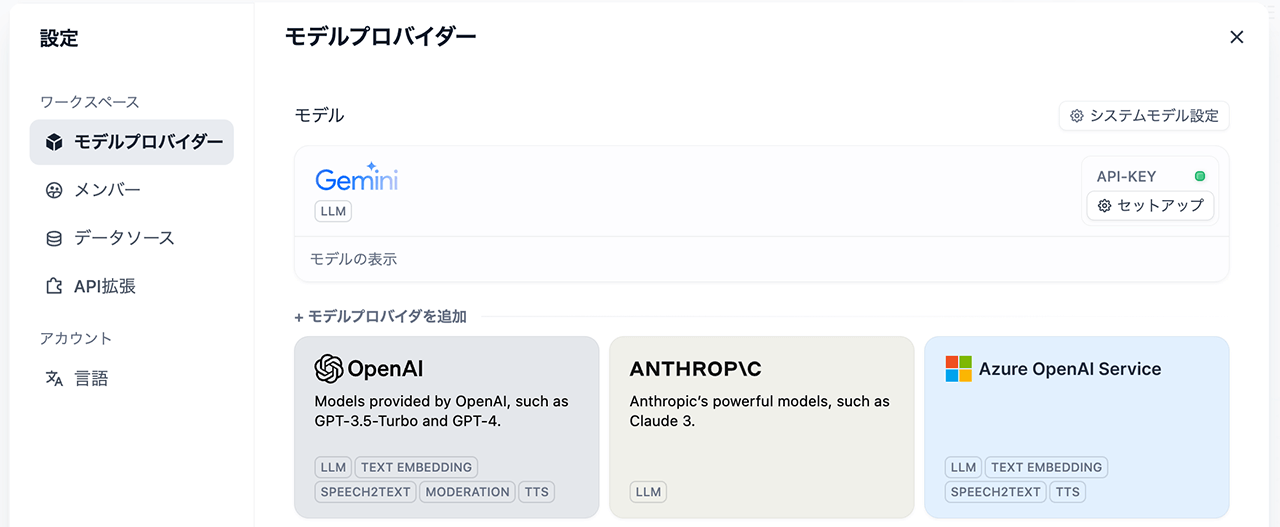This screenshot has height=527, width=1280.
Task: Click the 言語 translate icon
Action: pyautogui.click(x=55, y=379)
